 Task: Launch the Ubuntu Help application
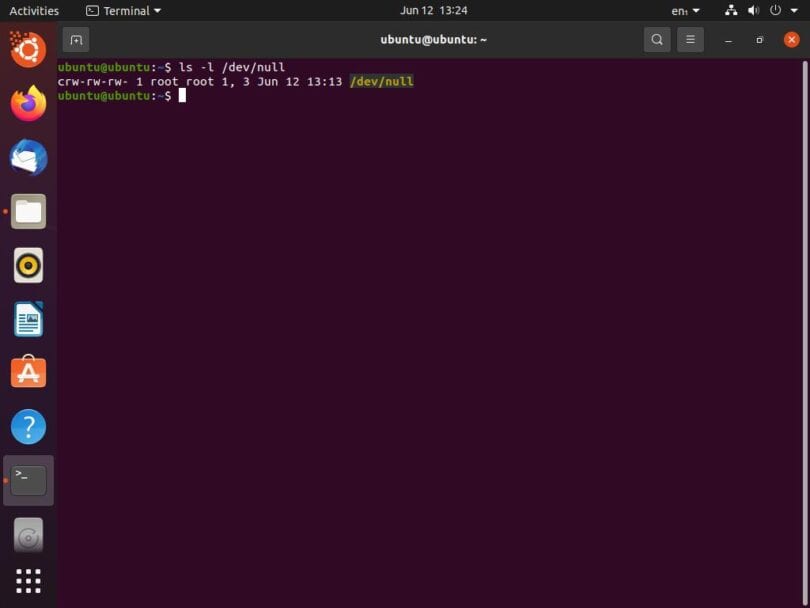pyautogui.click(x=27, y=426)
